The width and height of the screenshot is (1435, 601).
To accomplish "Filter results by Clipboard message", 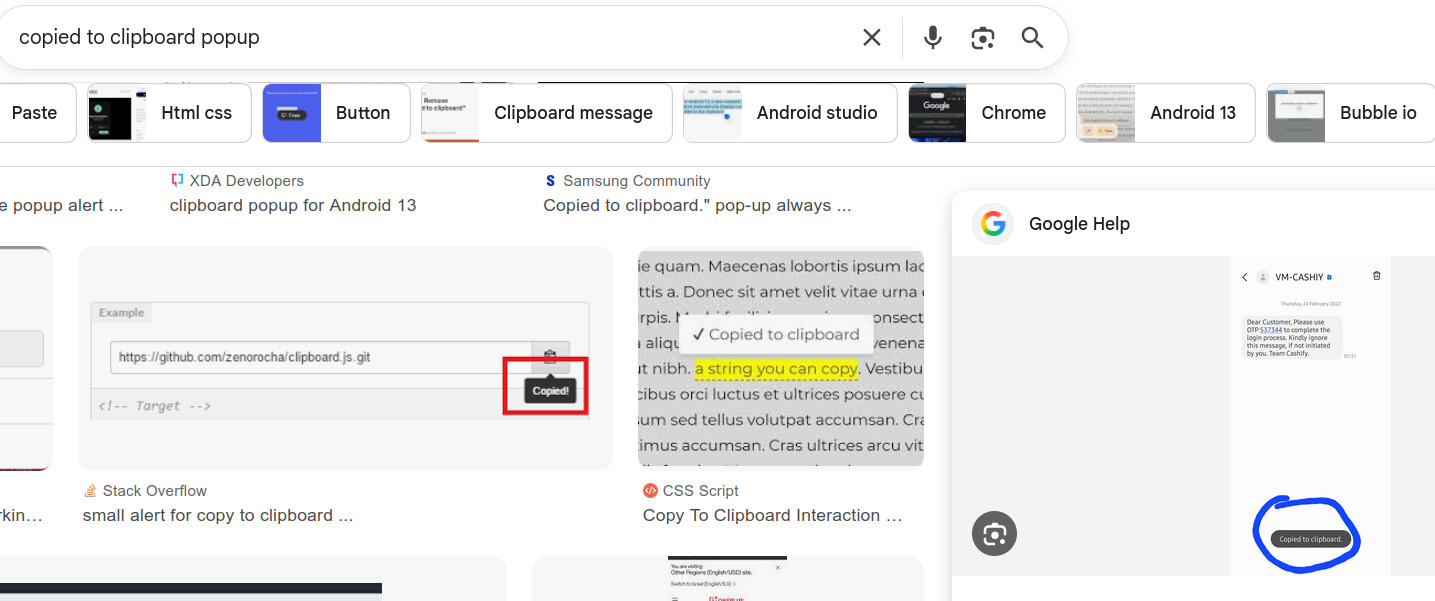I will click(546, 113).
